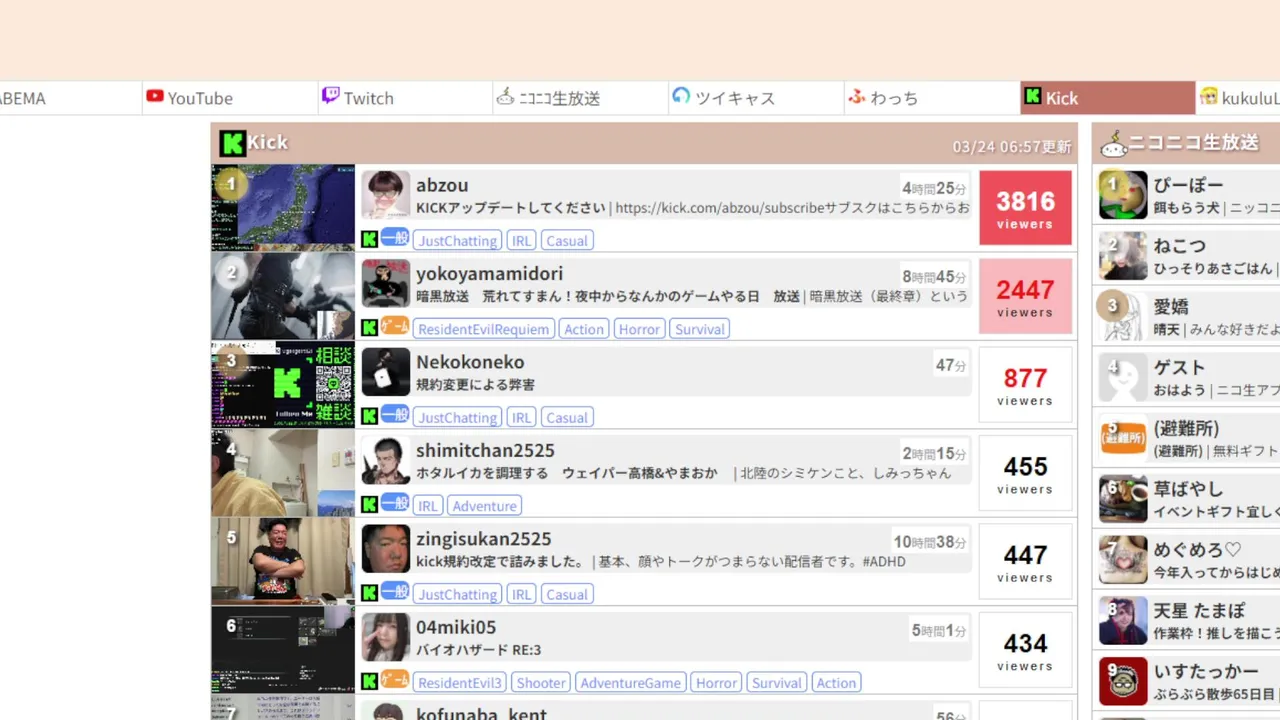Switch to the Twitch tab
Image resolution: width=1280 pixels, height=720 pixels.
point(406,98)
